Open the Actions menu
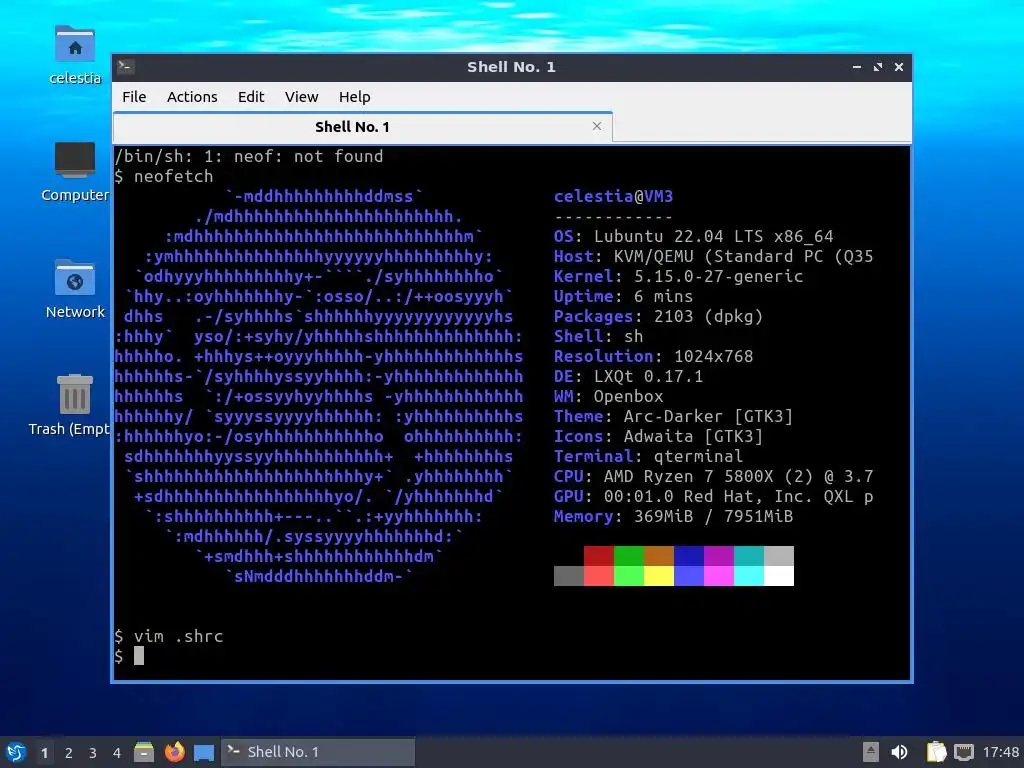Viewport: 1024px width, 768px height. pyautogui.click(x=192, y=97)
